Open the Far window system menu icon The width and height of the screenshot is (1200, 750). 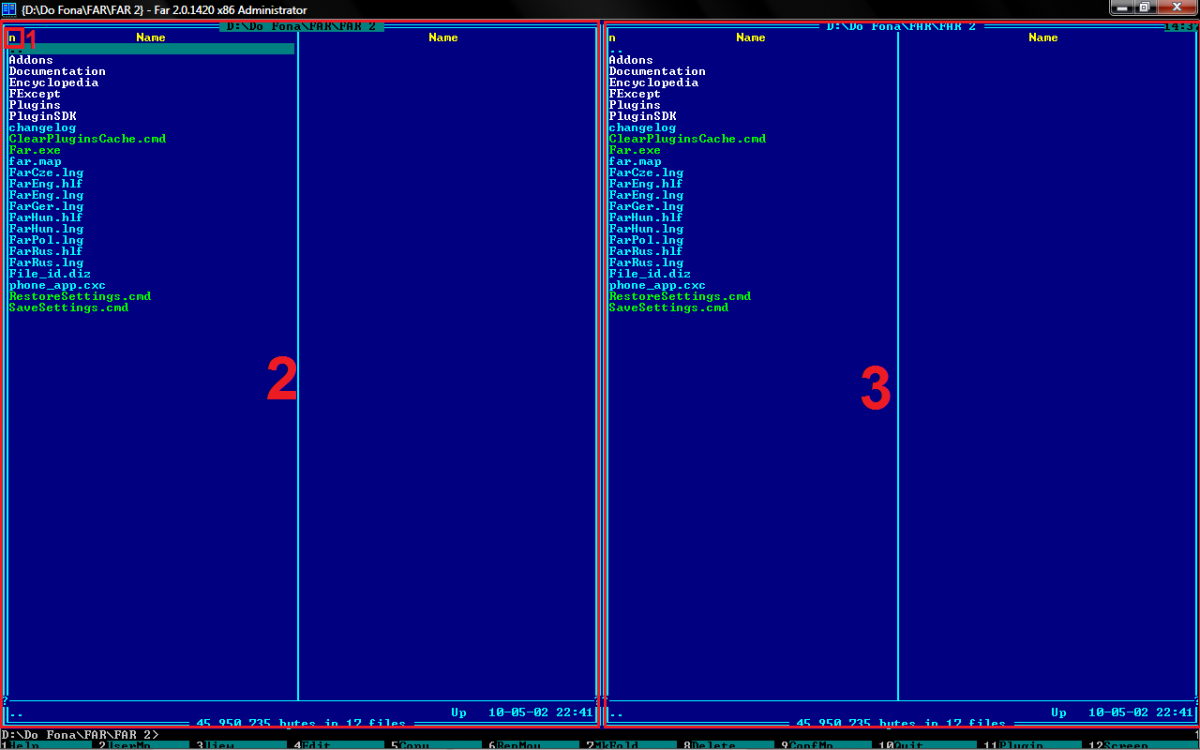point(10,8)
